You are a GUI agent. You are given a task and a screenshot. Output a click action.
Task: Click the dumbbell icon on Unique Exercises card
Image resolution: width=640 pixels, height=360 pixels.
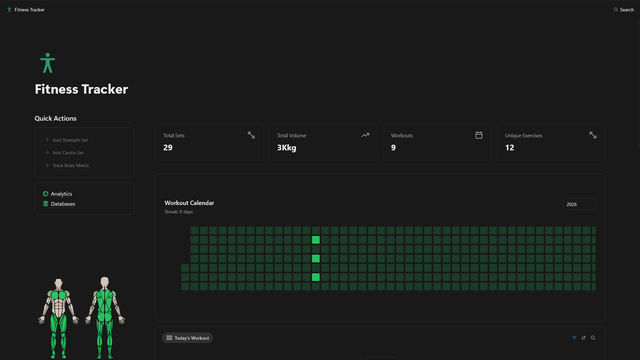point(593,135)
